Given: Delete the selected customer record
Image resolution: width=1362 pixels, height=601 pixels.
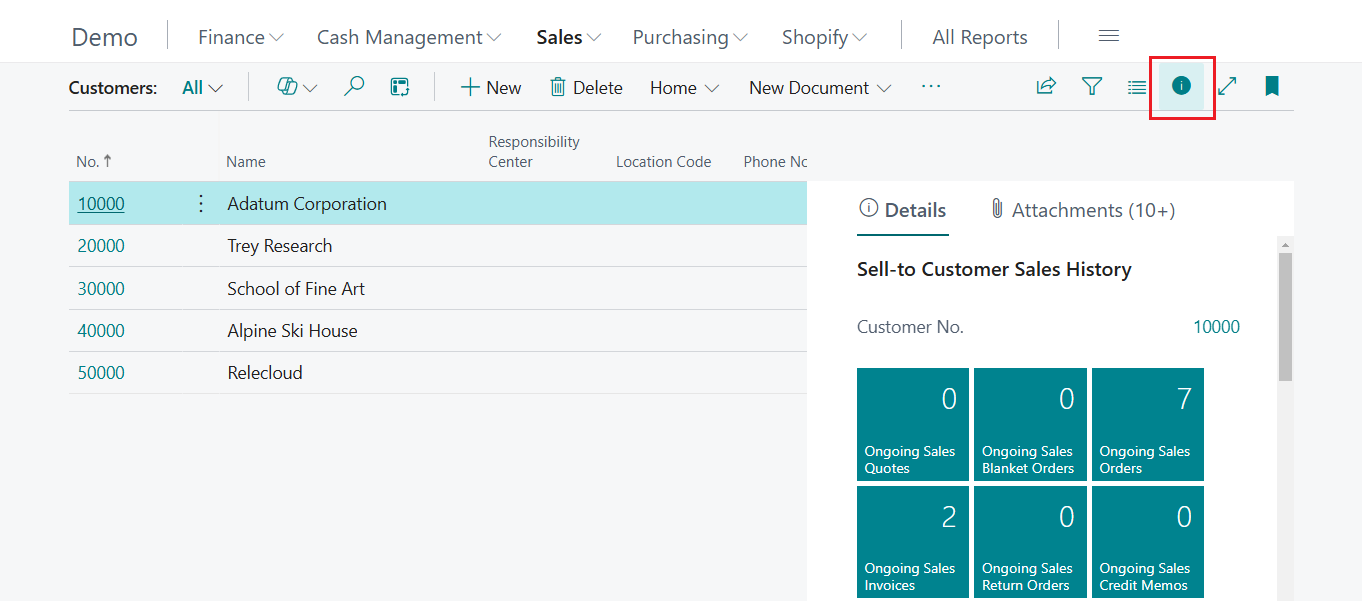Looking at the screenshot, I should pyautogui.click(x=586, y=87).
